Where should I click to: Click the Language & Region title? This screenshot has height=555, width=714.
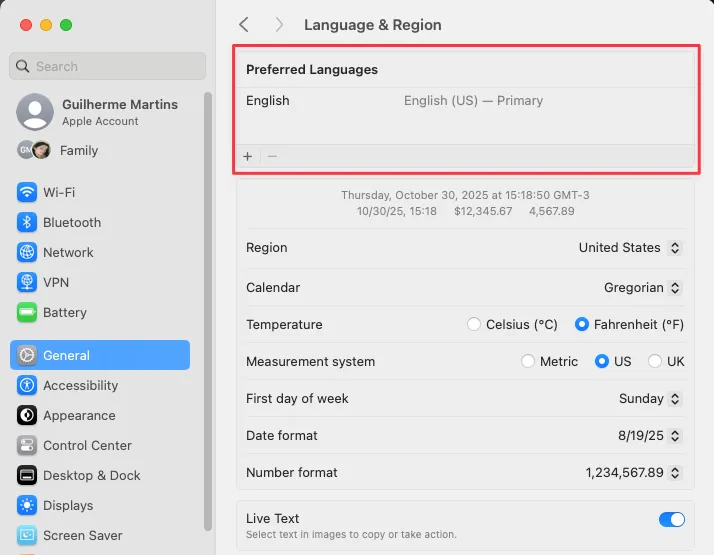pos(373,25)
